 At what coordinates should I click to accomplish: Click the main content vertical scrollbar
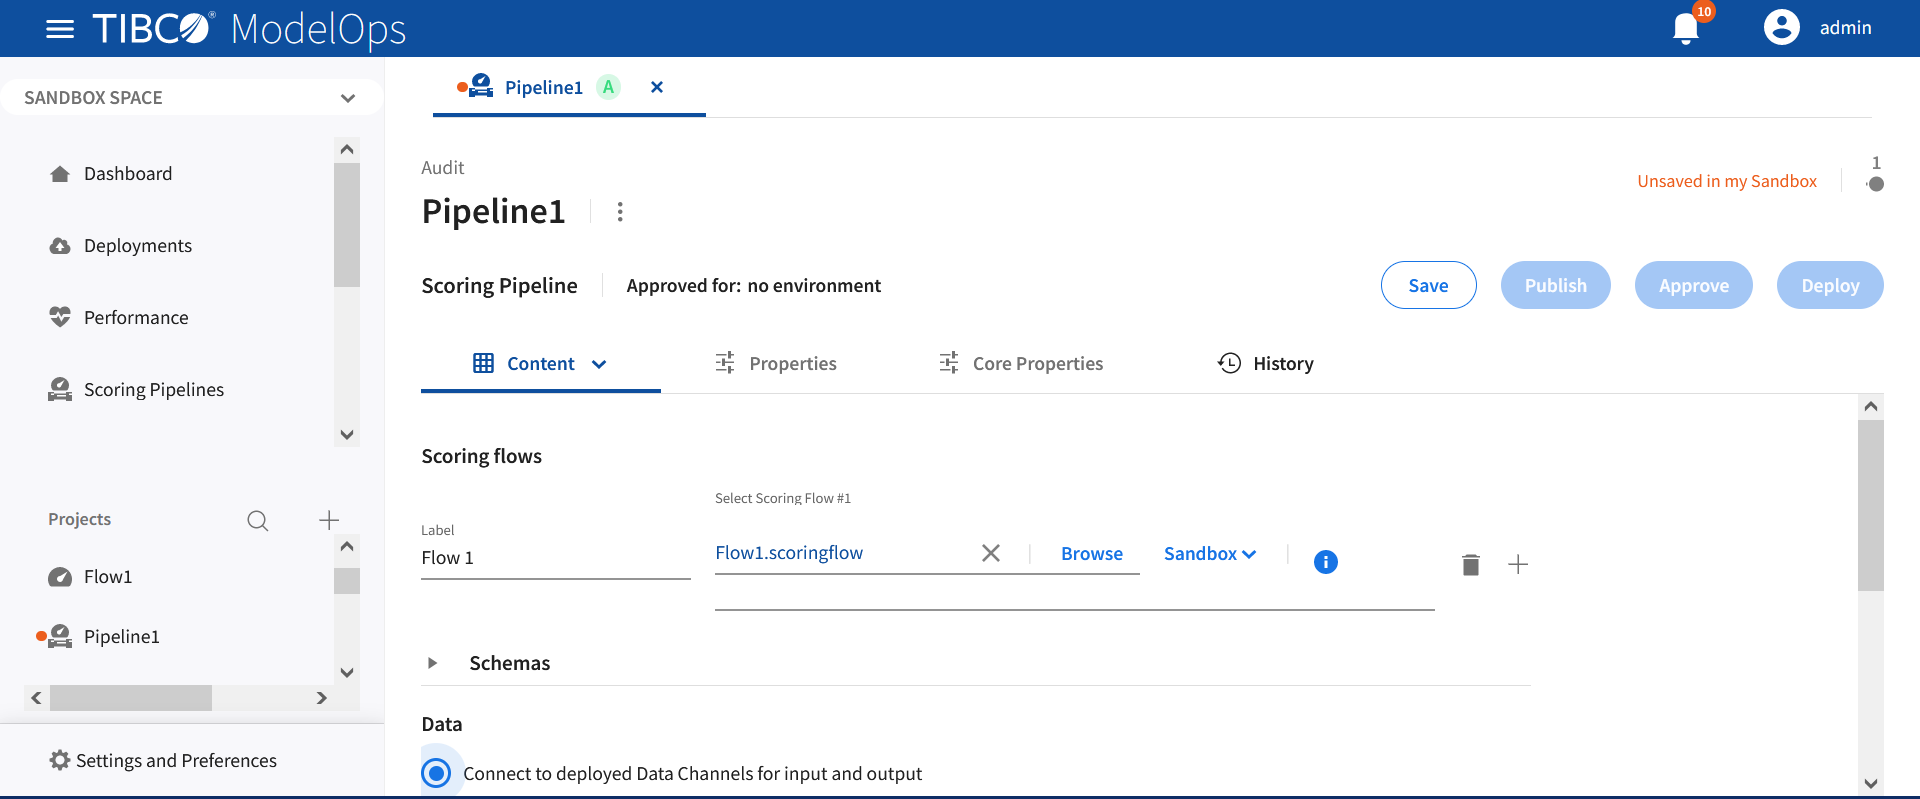pyautogui.click(x=1870, y=506)
